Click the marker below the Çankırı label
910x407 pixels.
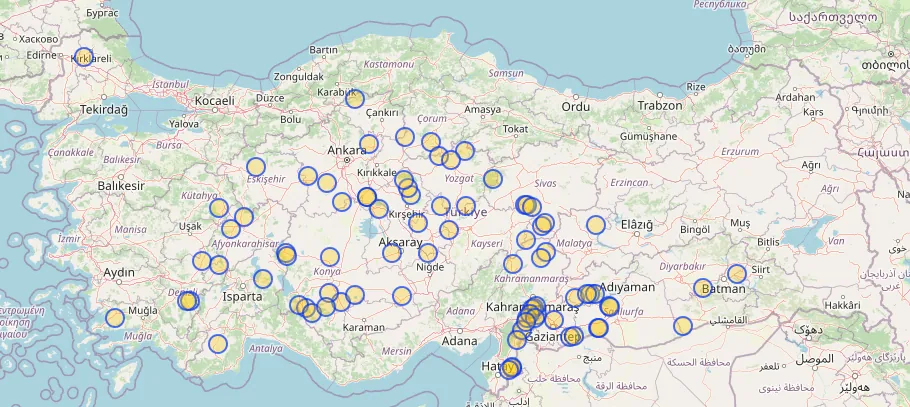pyautogui.click(x=369, y=144)
